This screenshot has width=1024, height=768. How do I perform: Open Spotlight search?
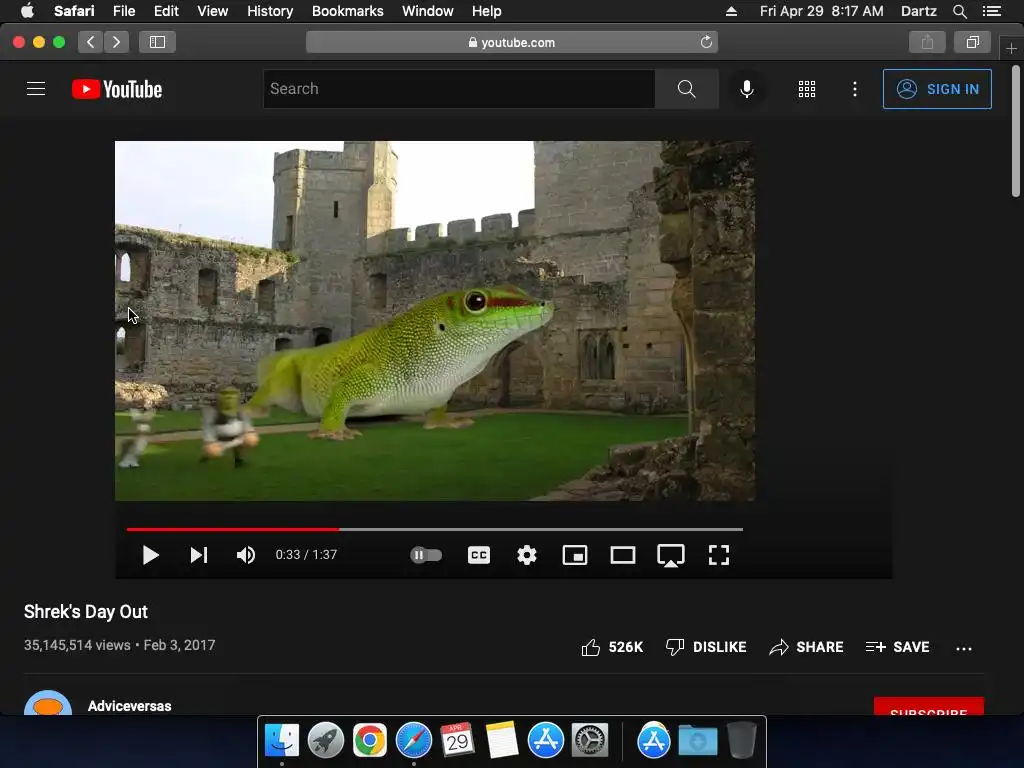click(959, 11)
